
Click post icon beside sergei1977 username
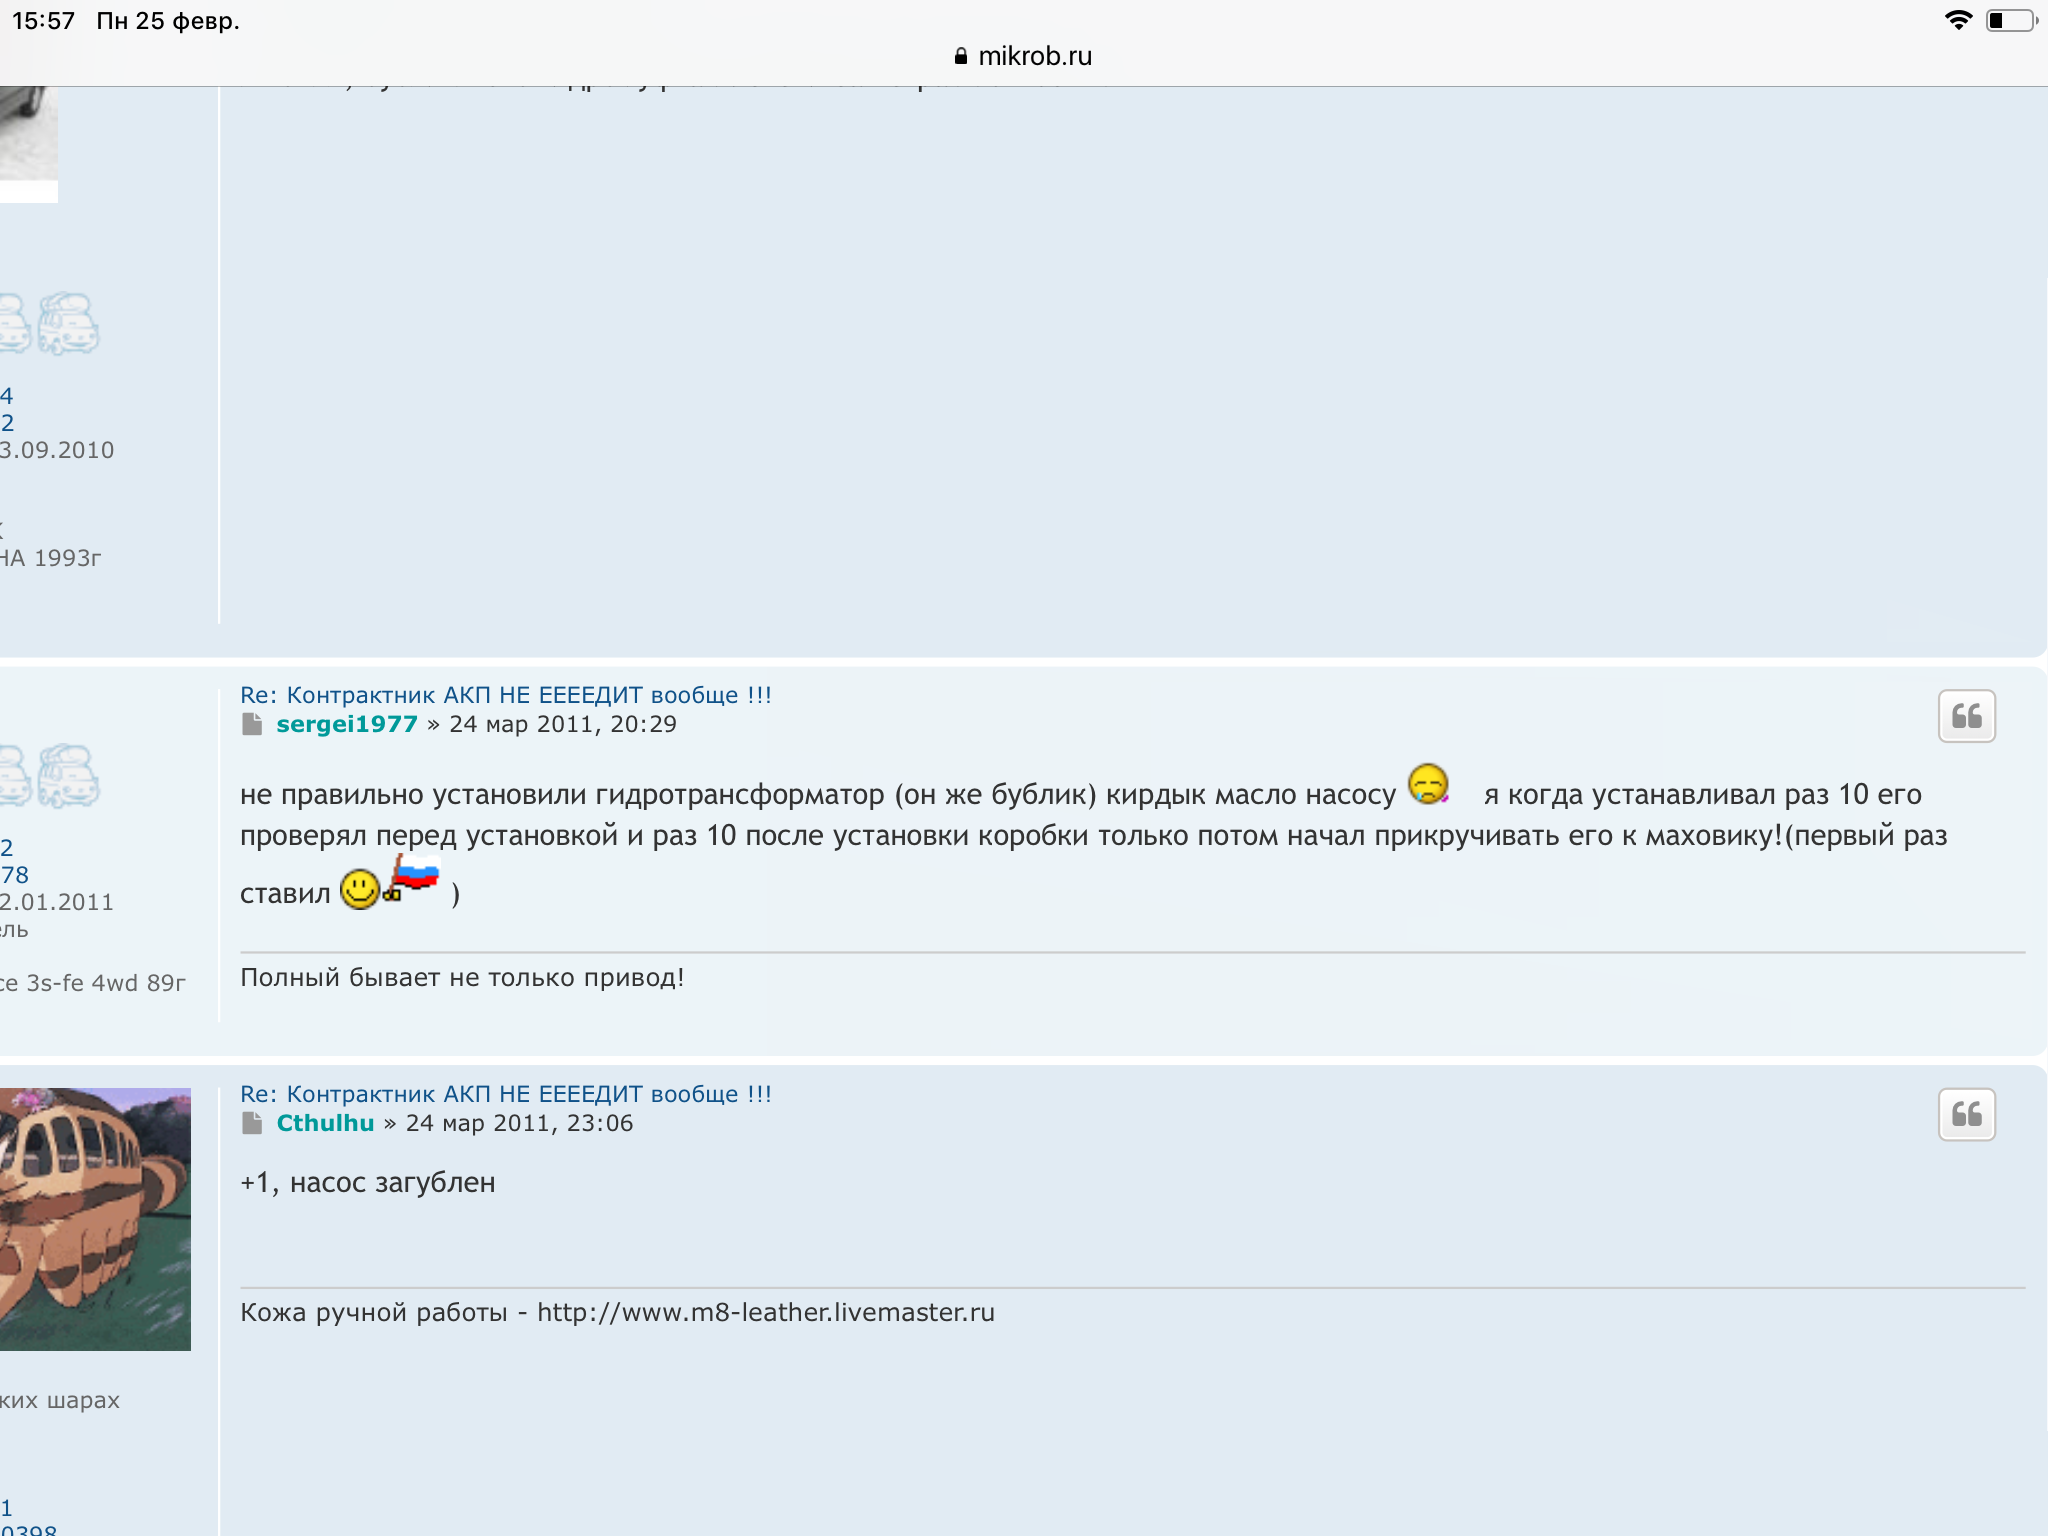pos(252,724)
